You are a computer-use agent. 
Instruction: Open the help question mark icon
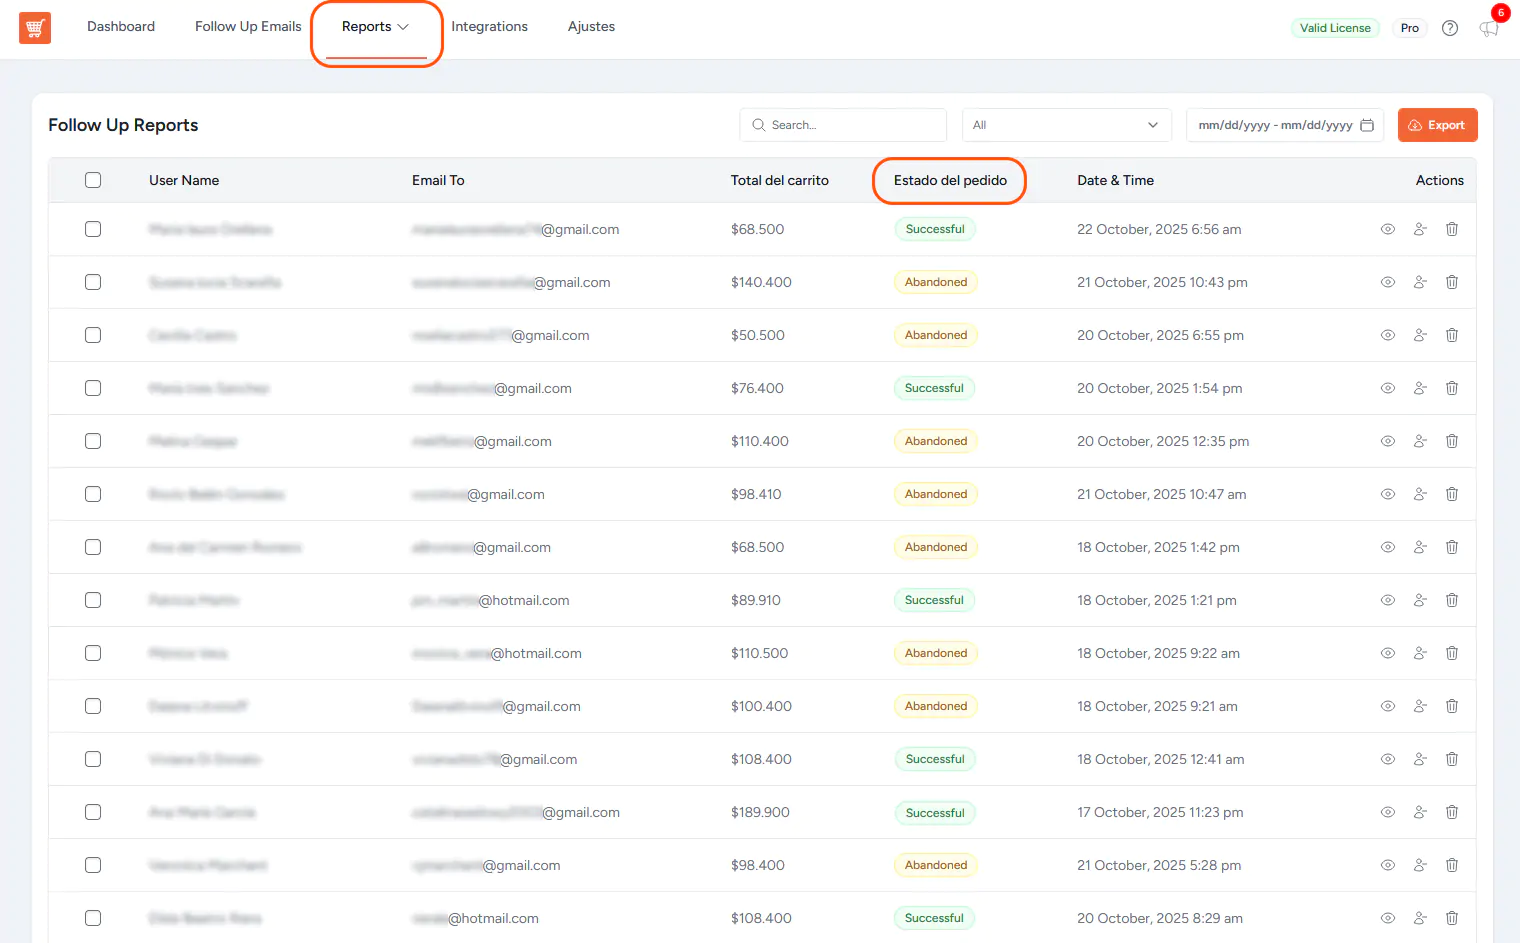click(x=1449, y=28)
